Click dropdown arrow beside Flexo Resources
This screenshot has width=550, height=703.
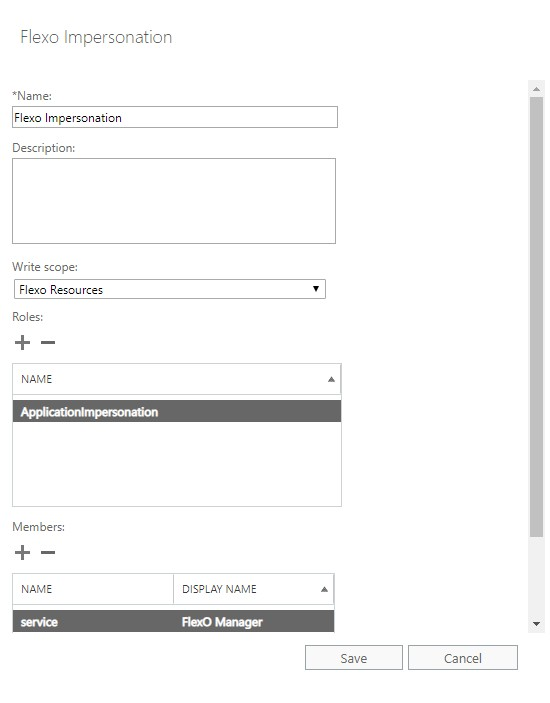point(316,289)
